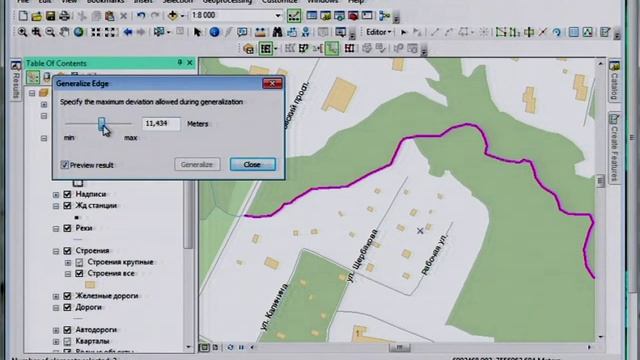
Task: Select the Zoom In tool
Action: [x=22, y=32]
